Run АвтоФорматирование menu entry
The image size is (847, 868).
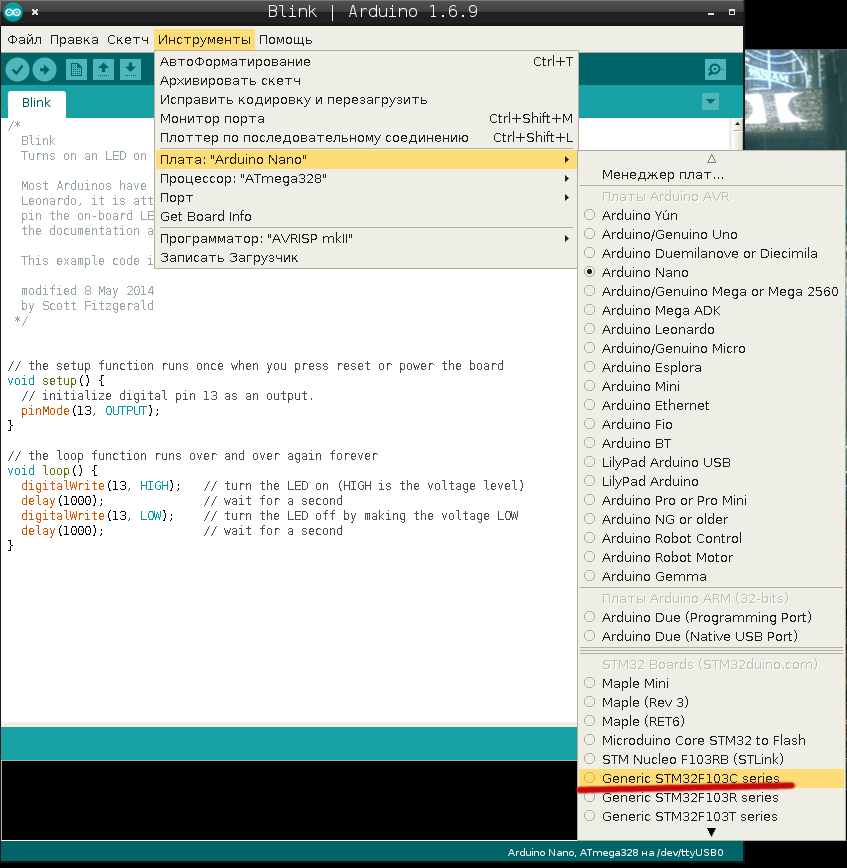[365, 61]
